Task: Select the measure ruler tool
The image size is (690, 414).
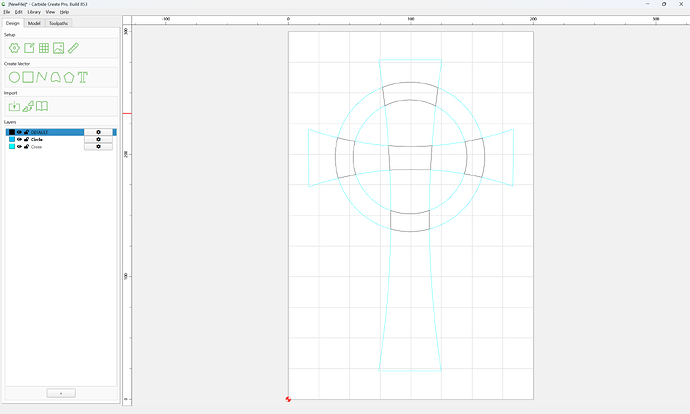Action: [73, 48]
